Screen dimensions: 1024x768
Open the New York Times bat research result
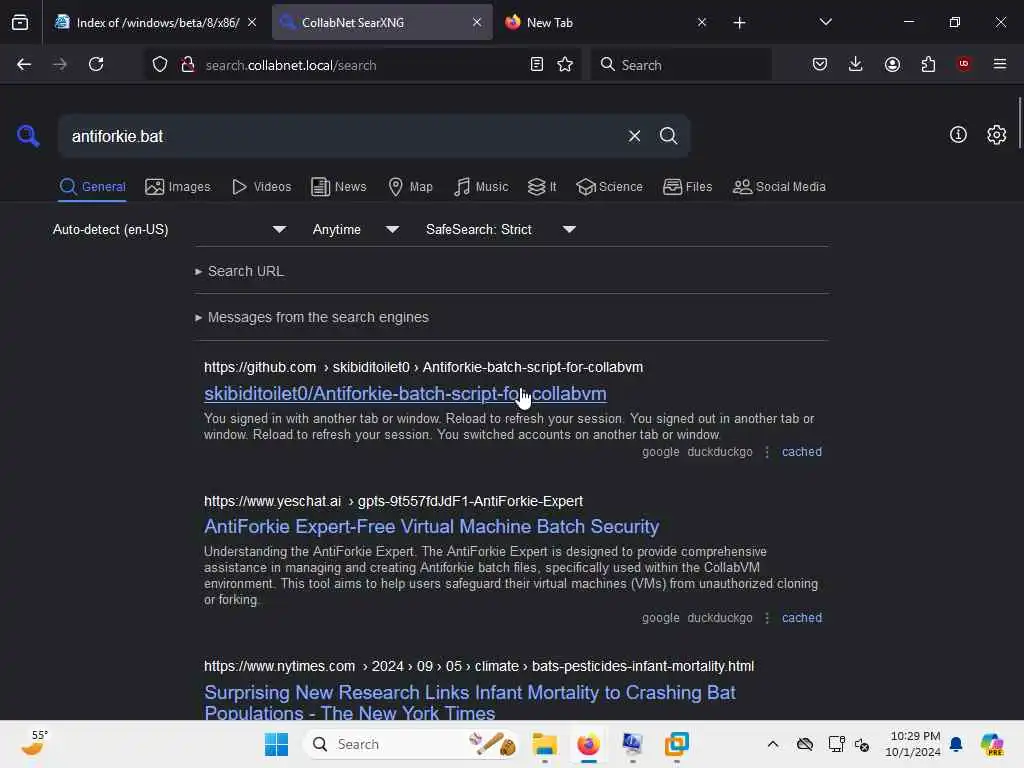pos(470,702)
